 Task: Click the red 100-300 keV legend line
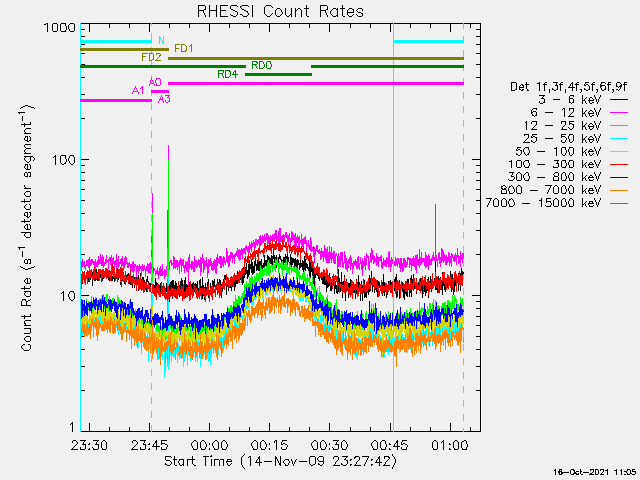point(619,164)
